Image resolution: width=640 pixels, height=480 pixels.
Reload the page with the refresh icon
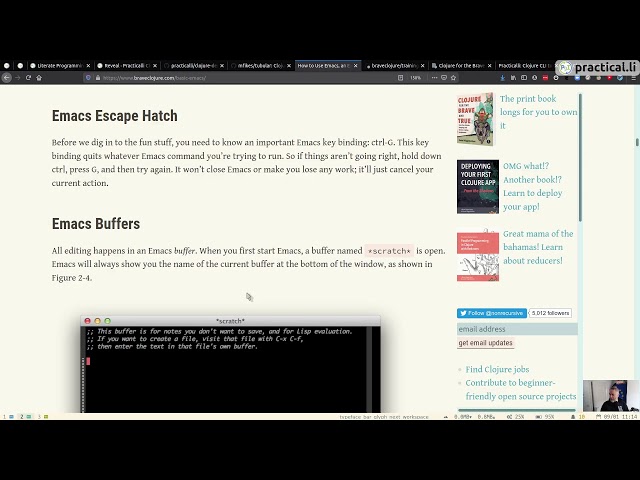pyautogui.click(x=28, y=78)
